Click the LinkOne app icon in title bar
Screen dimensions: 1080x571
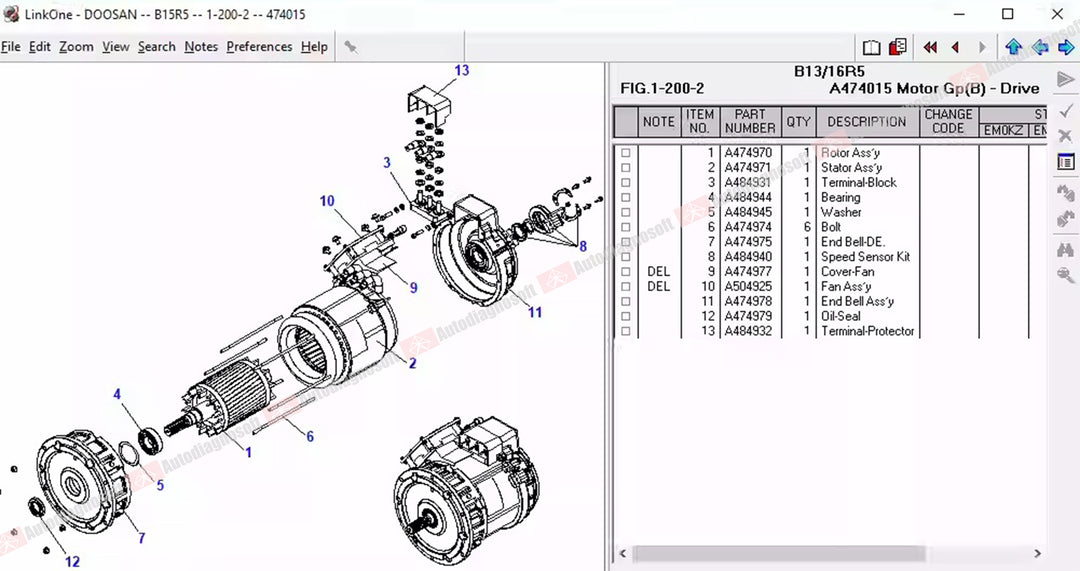pyautogui.click(x=10, y=14)
